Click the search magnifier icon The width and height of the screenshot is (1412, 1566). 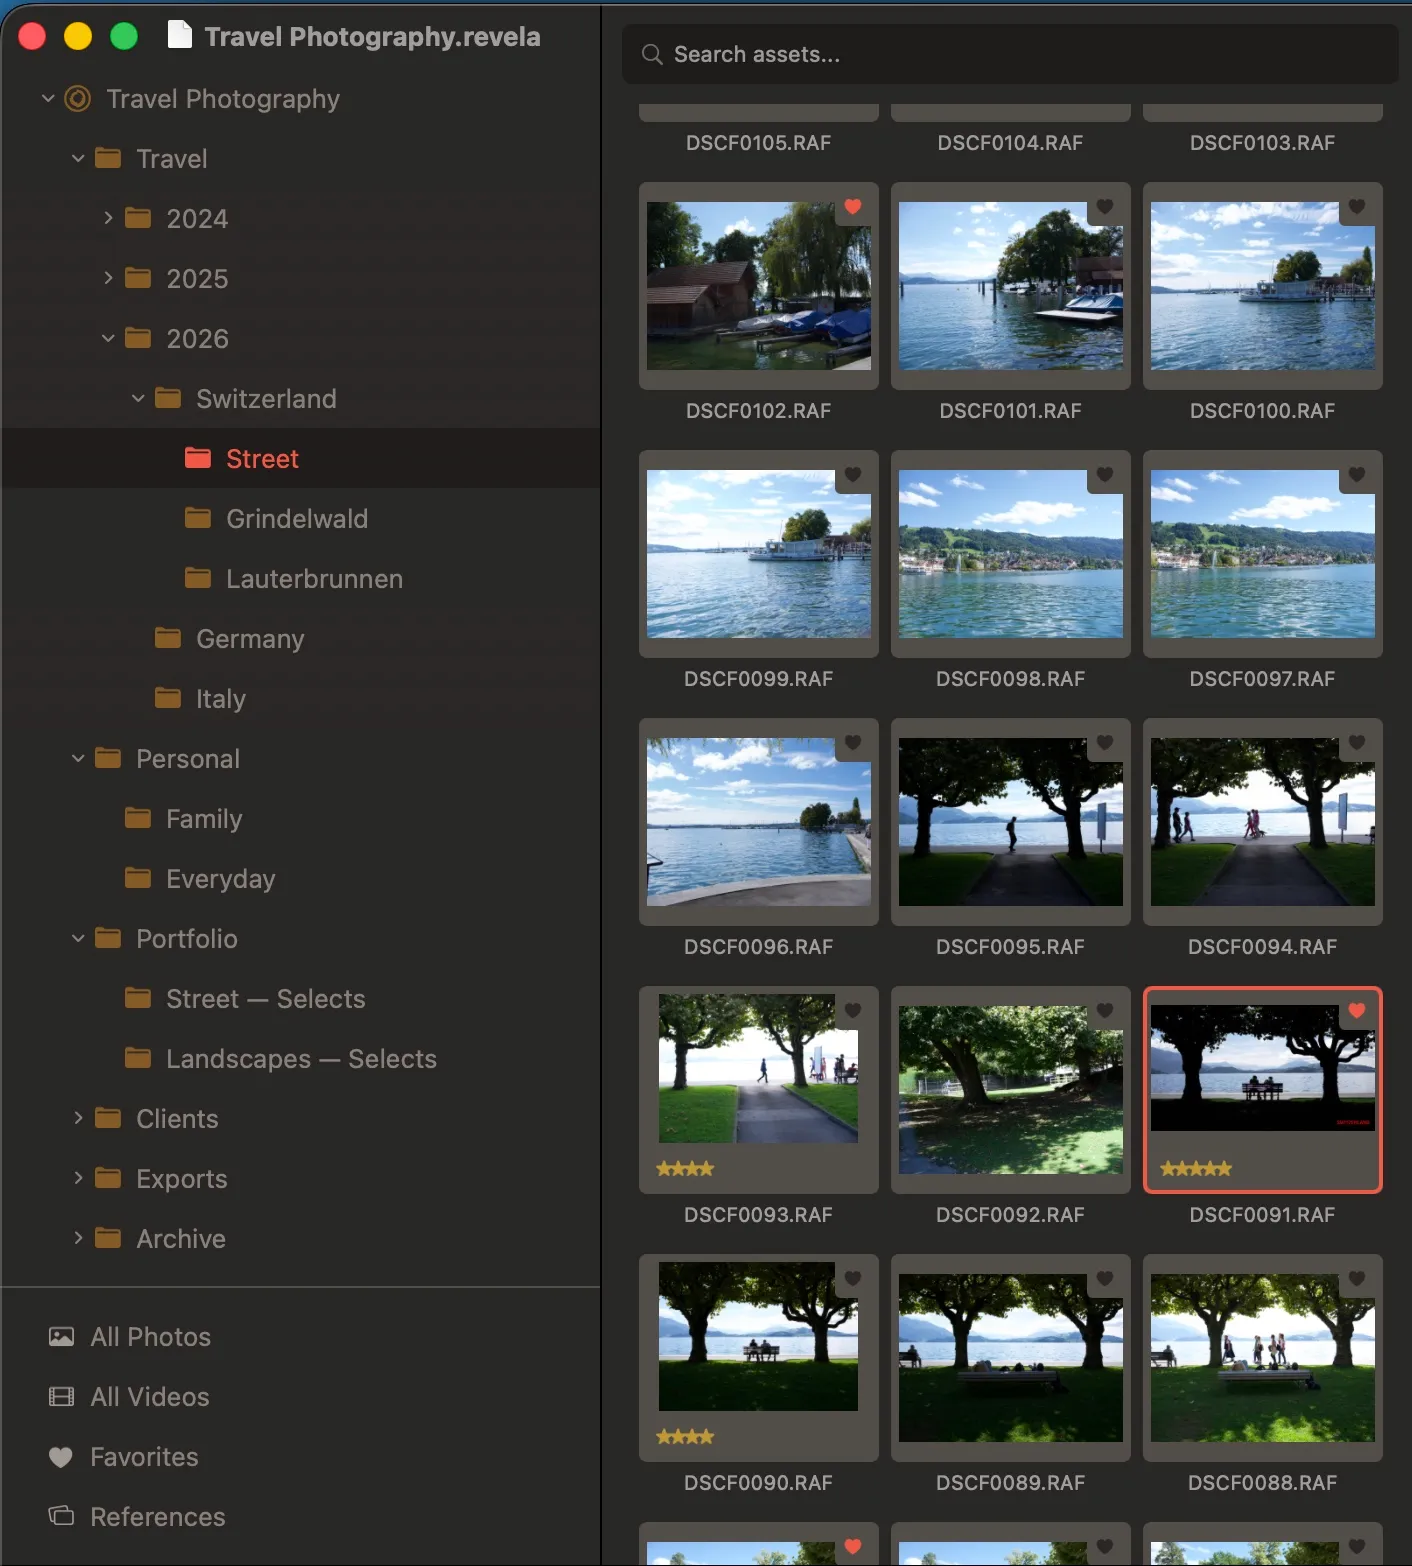click(652, 54)
